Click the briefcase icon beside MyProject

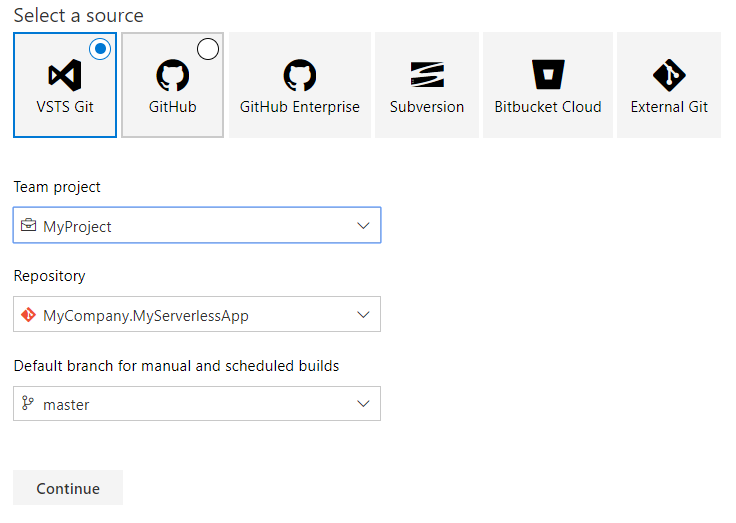tap(28, 225)
